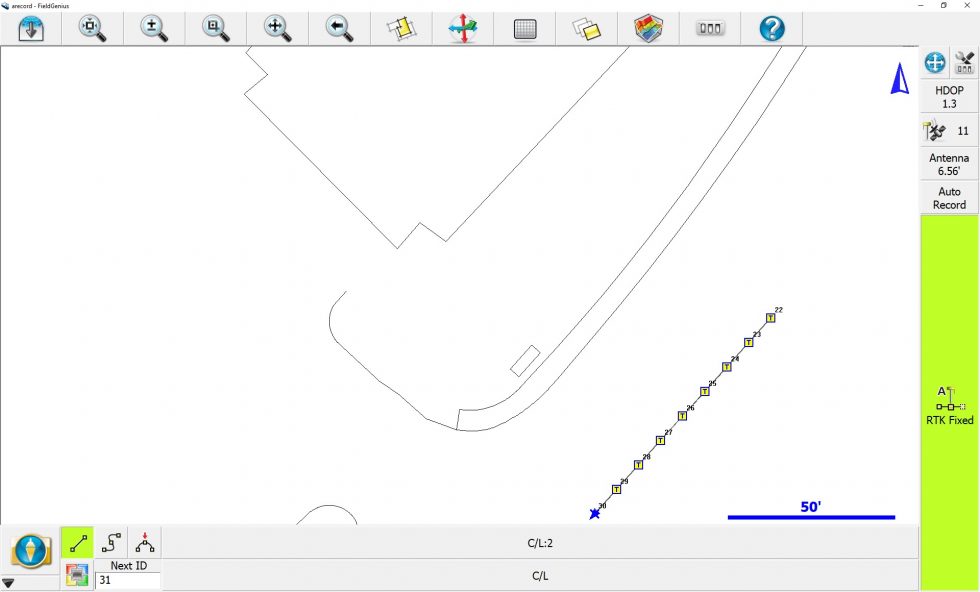Click the zoom extents magnifier icon
Viewport: 980px width, 592px height.
pos(92,29)
